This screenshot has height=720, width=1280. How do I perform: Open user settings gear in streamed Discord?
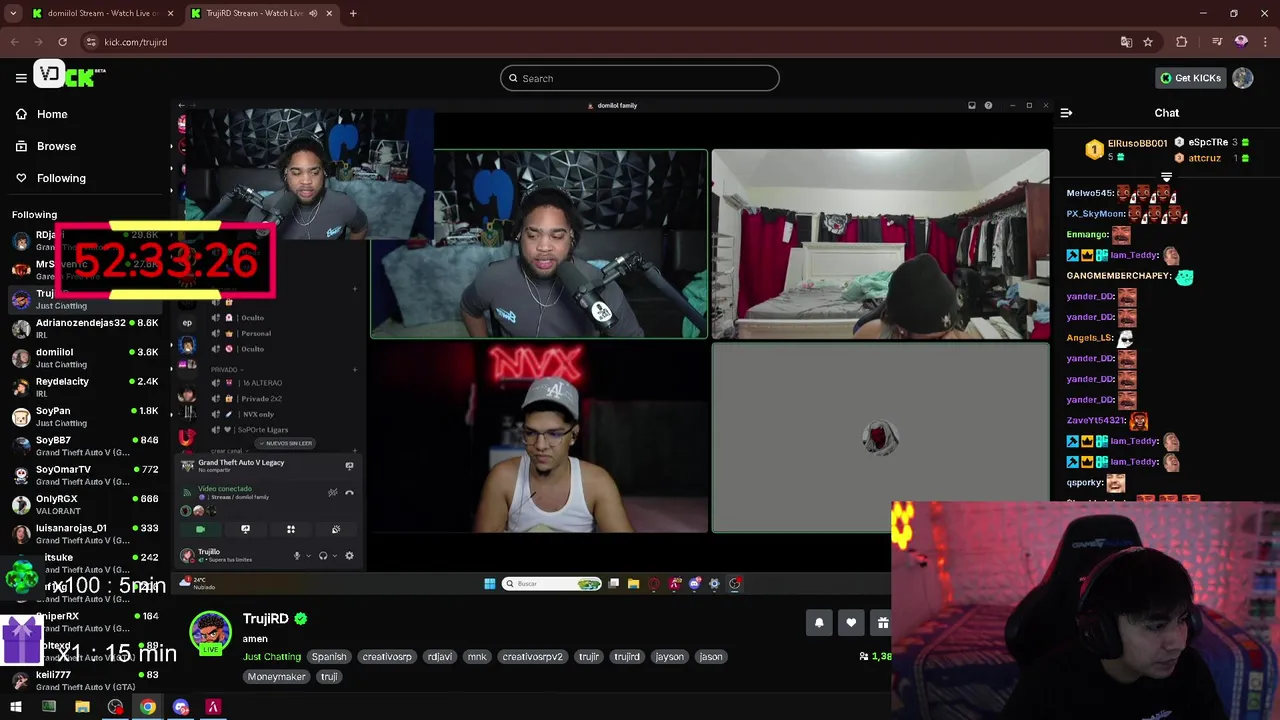[349, 556]
